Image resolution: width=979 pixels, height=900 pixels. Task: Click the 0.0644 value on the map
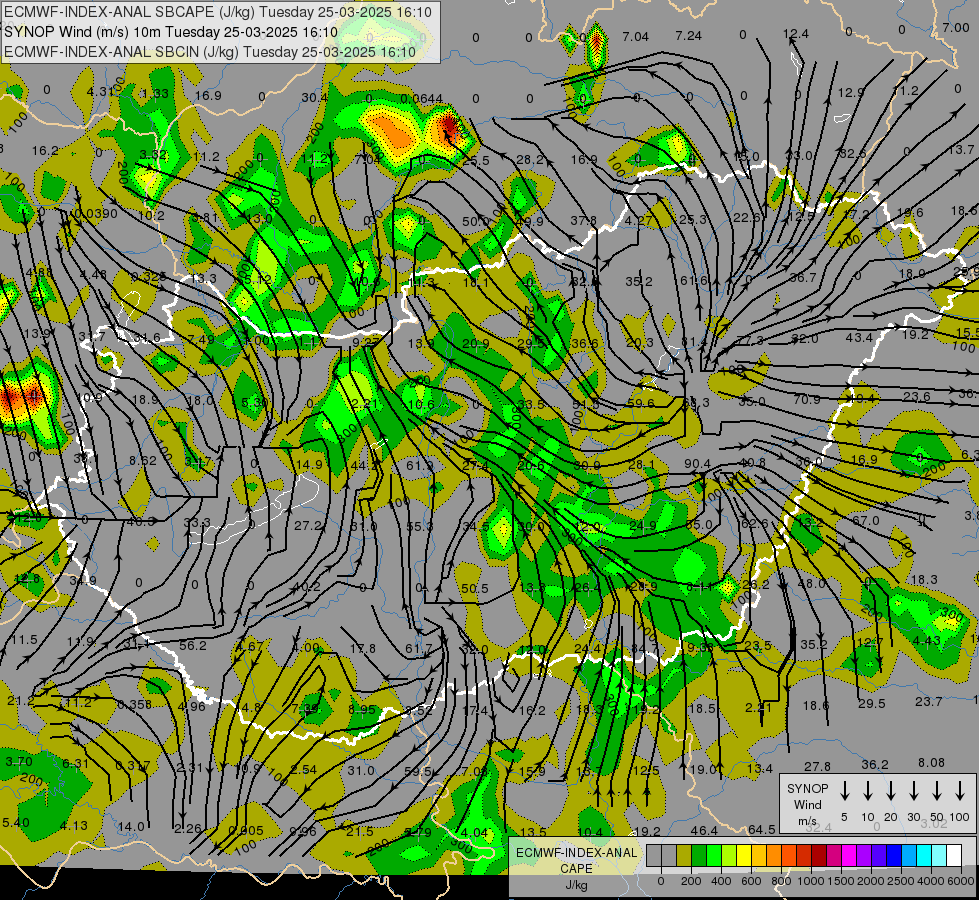pyautogui.click(x=421, y=99)
